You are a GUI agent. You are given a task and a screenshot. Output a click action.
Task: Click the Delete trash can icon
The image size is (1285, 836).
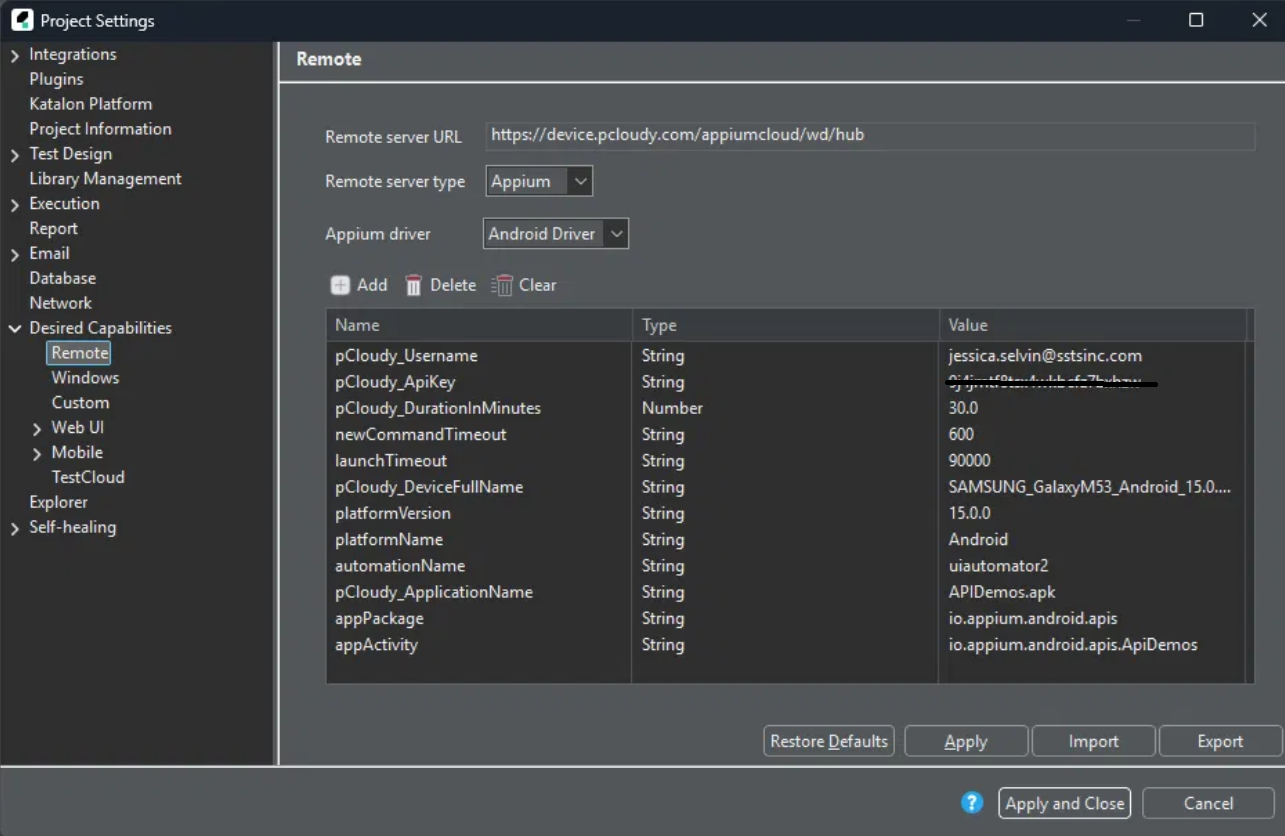[x=413, y=285]
